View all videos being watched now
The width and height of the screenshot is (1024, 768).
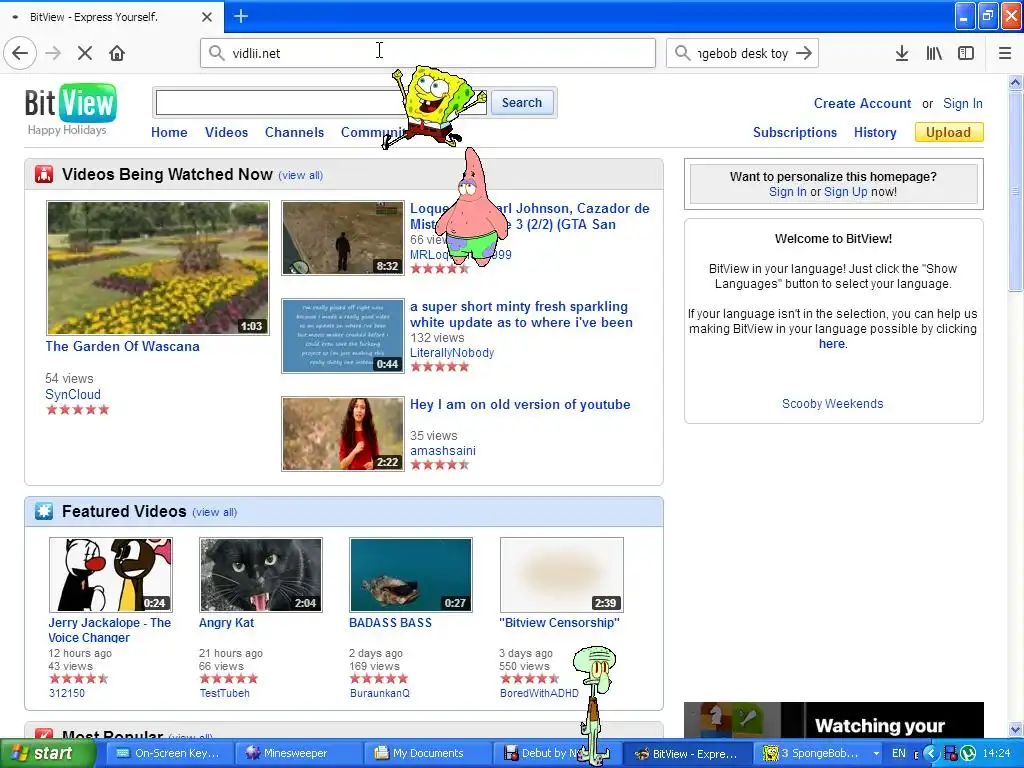[x=300, y=175]
